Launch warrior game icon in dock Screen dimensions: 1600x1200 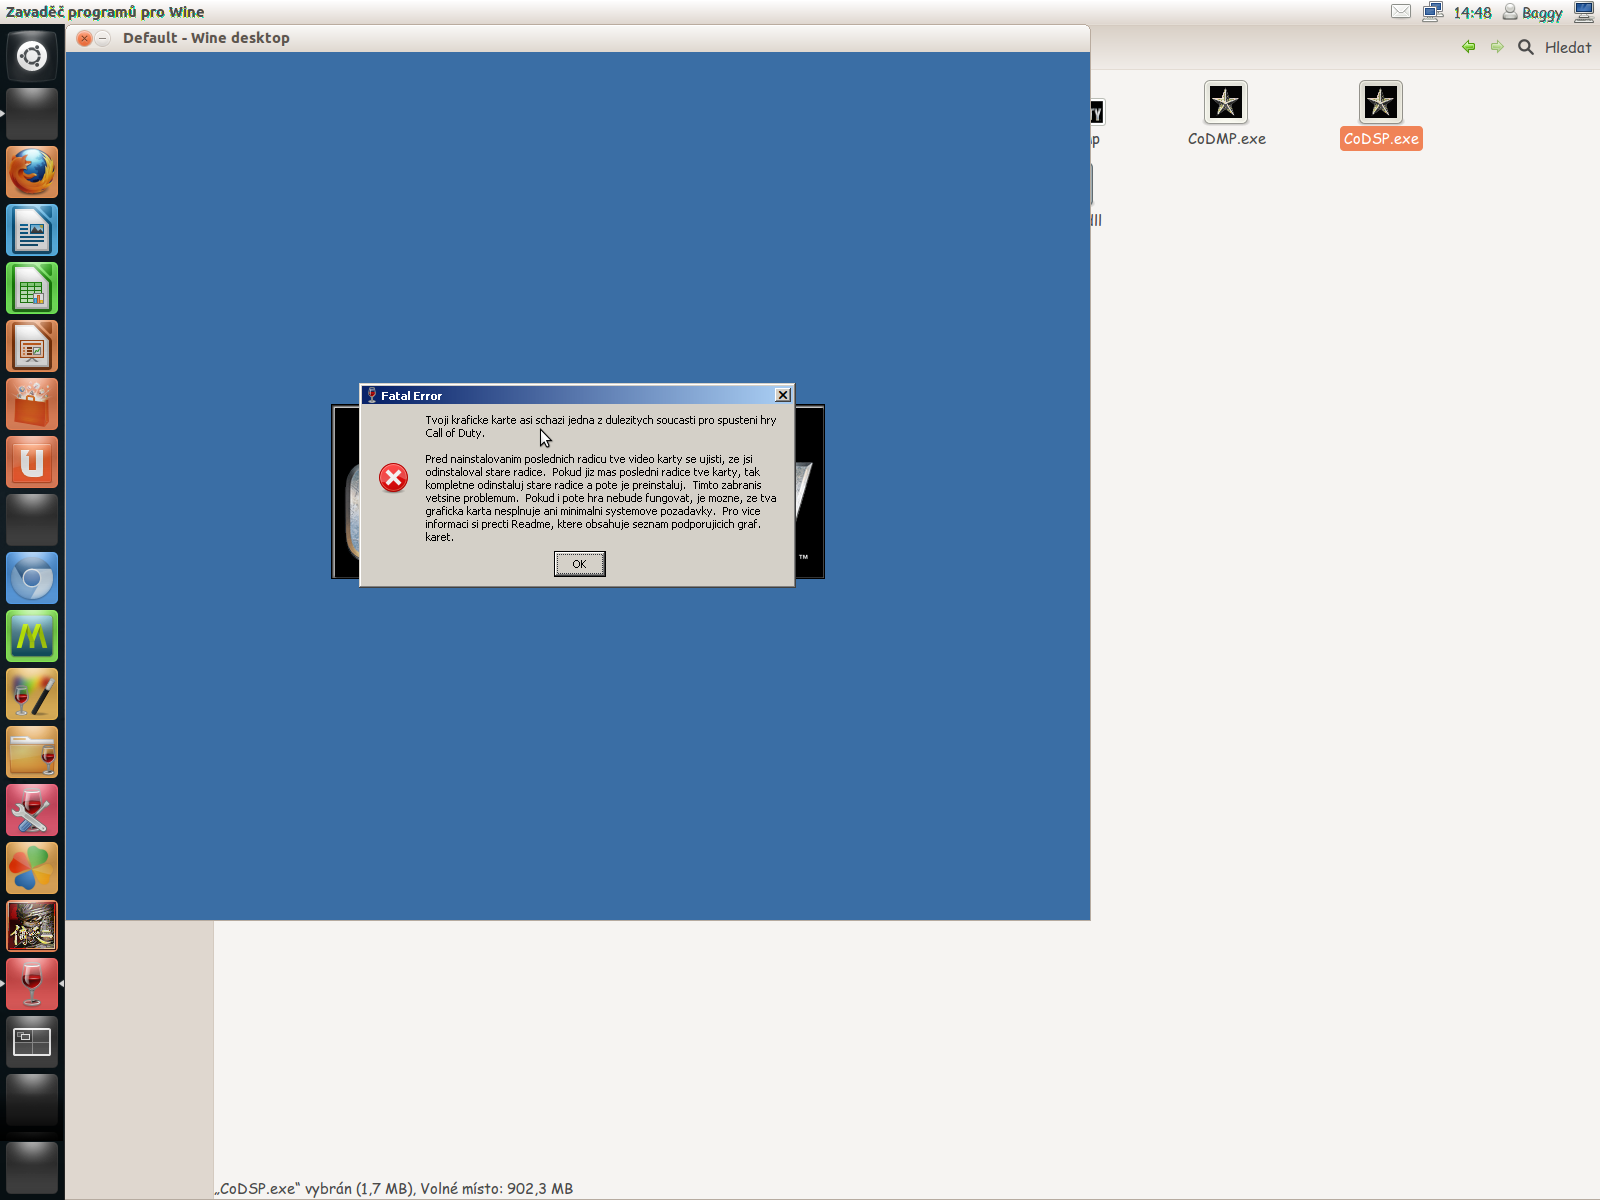pyautogui.click(x=32, y=926)
